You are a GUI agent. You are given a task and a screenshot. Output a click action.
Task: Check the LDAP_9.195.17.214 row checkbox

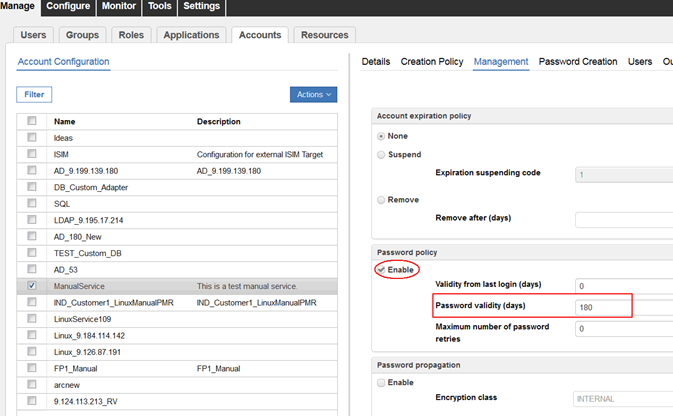click(x=32, y=219)
